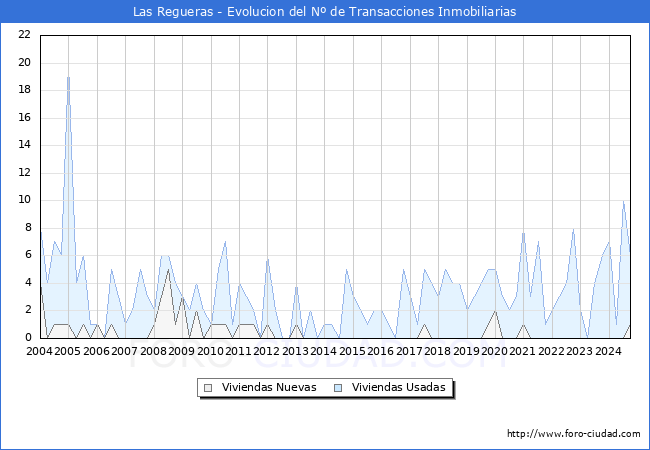Image resolution: width=650 pixels, height=450 pixels.
Task: Click the 2017 x-axis label
Action: (x=410, y=351)
